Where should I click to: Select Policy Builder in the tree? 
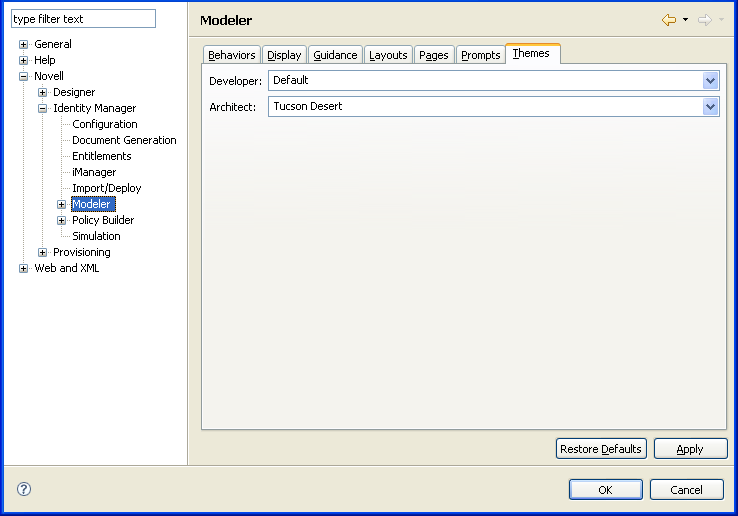coord(103,220)
